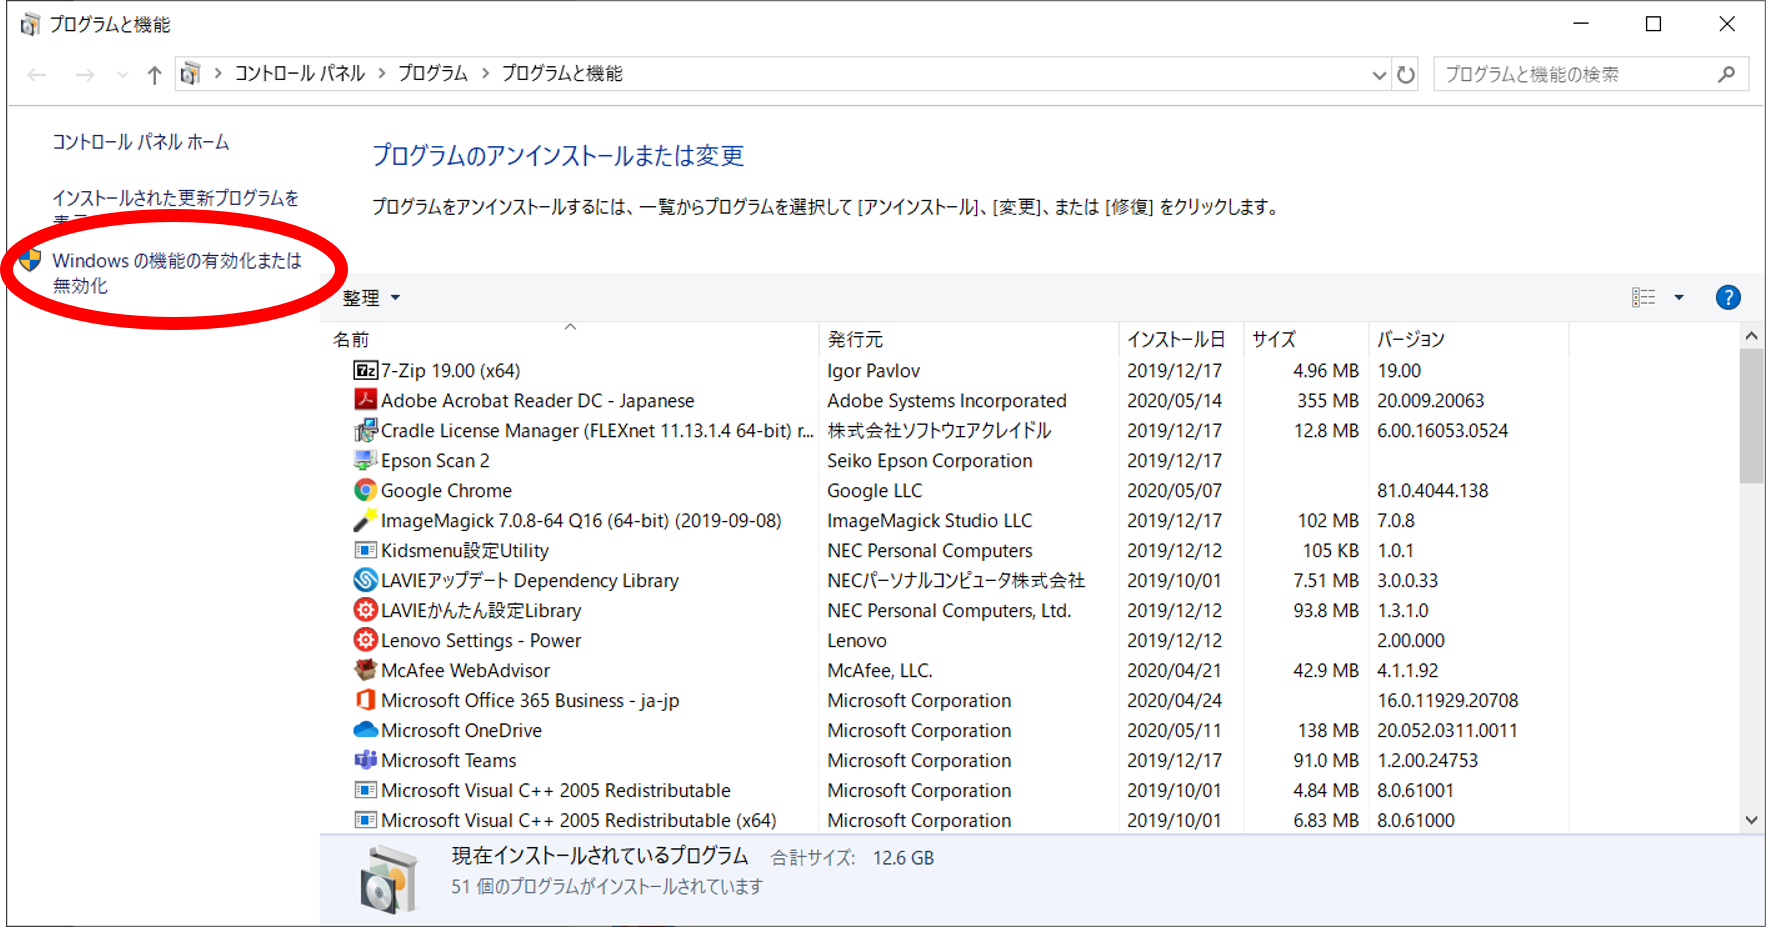Refresh the Programs and Features list
The height and width of the screenshot is (927, 1766).
tap(1405, 74)
